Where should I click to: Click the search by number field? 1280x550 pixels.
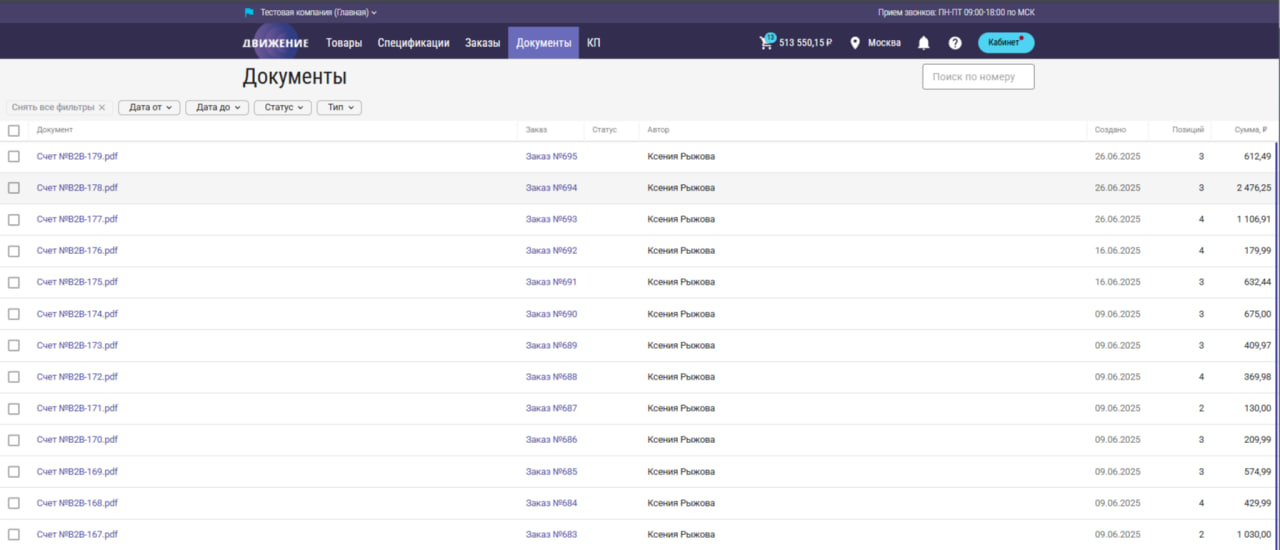pyautogui.click(x=978, y=77)
